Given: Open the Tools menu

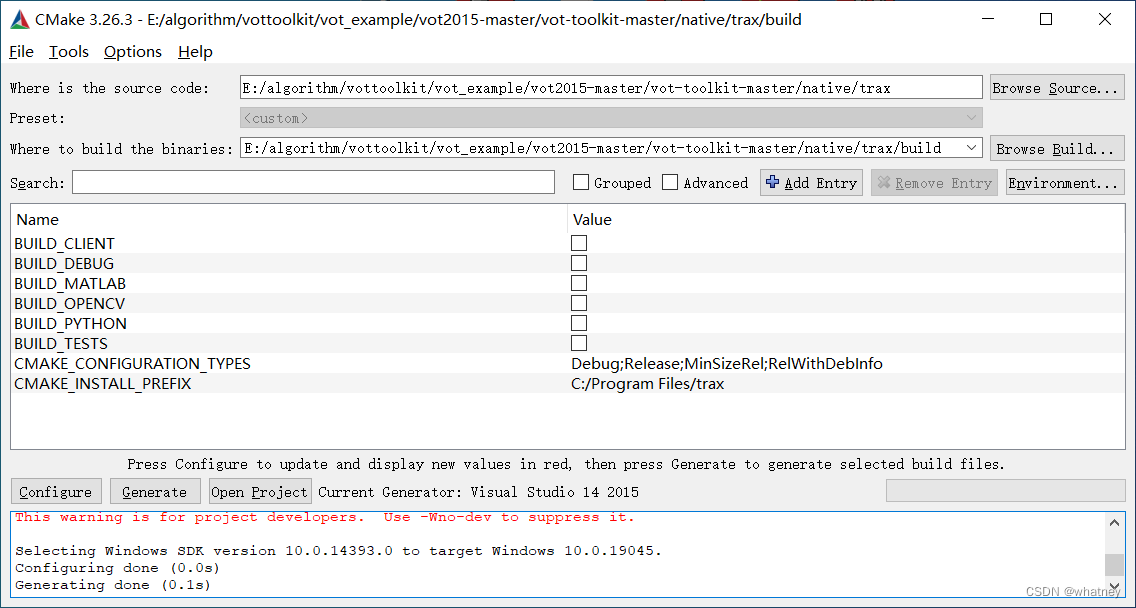Looking at the screenshot, I should click(x=69, y=51).
